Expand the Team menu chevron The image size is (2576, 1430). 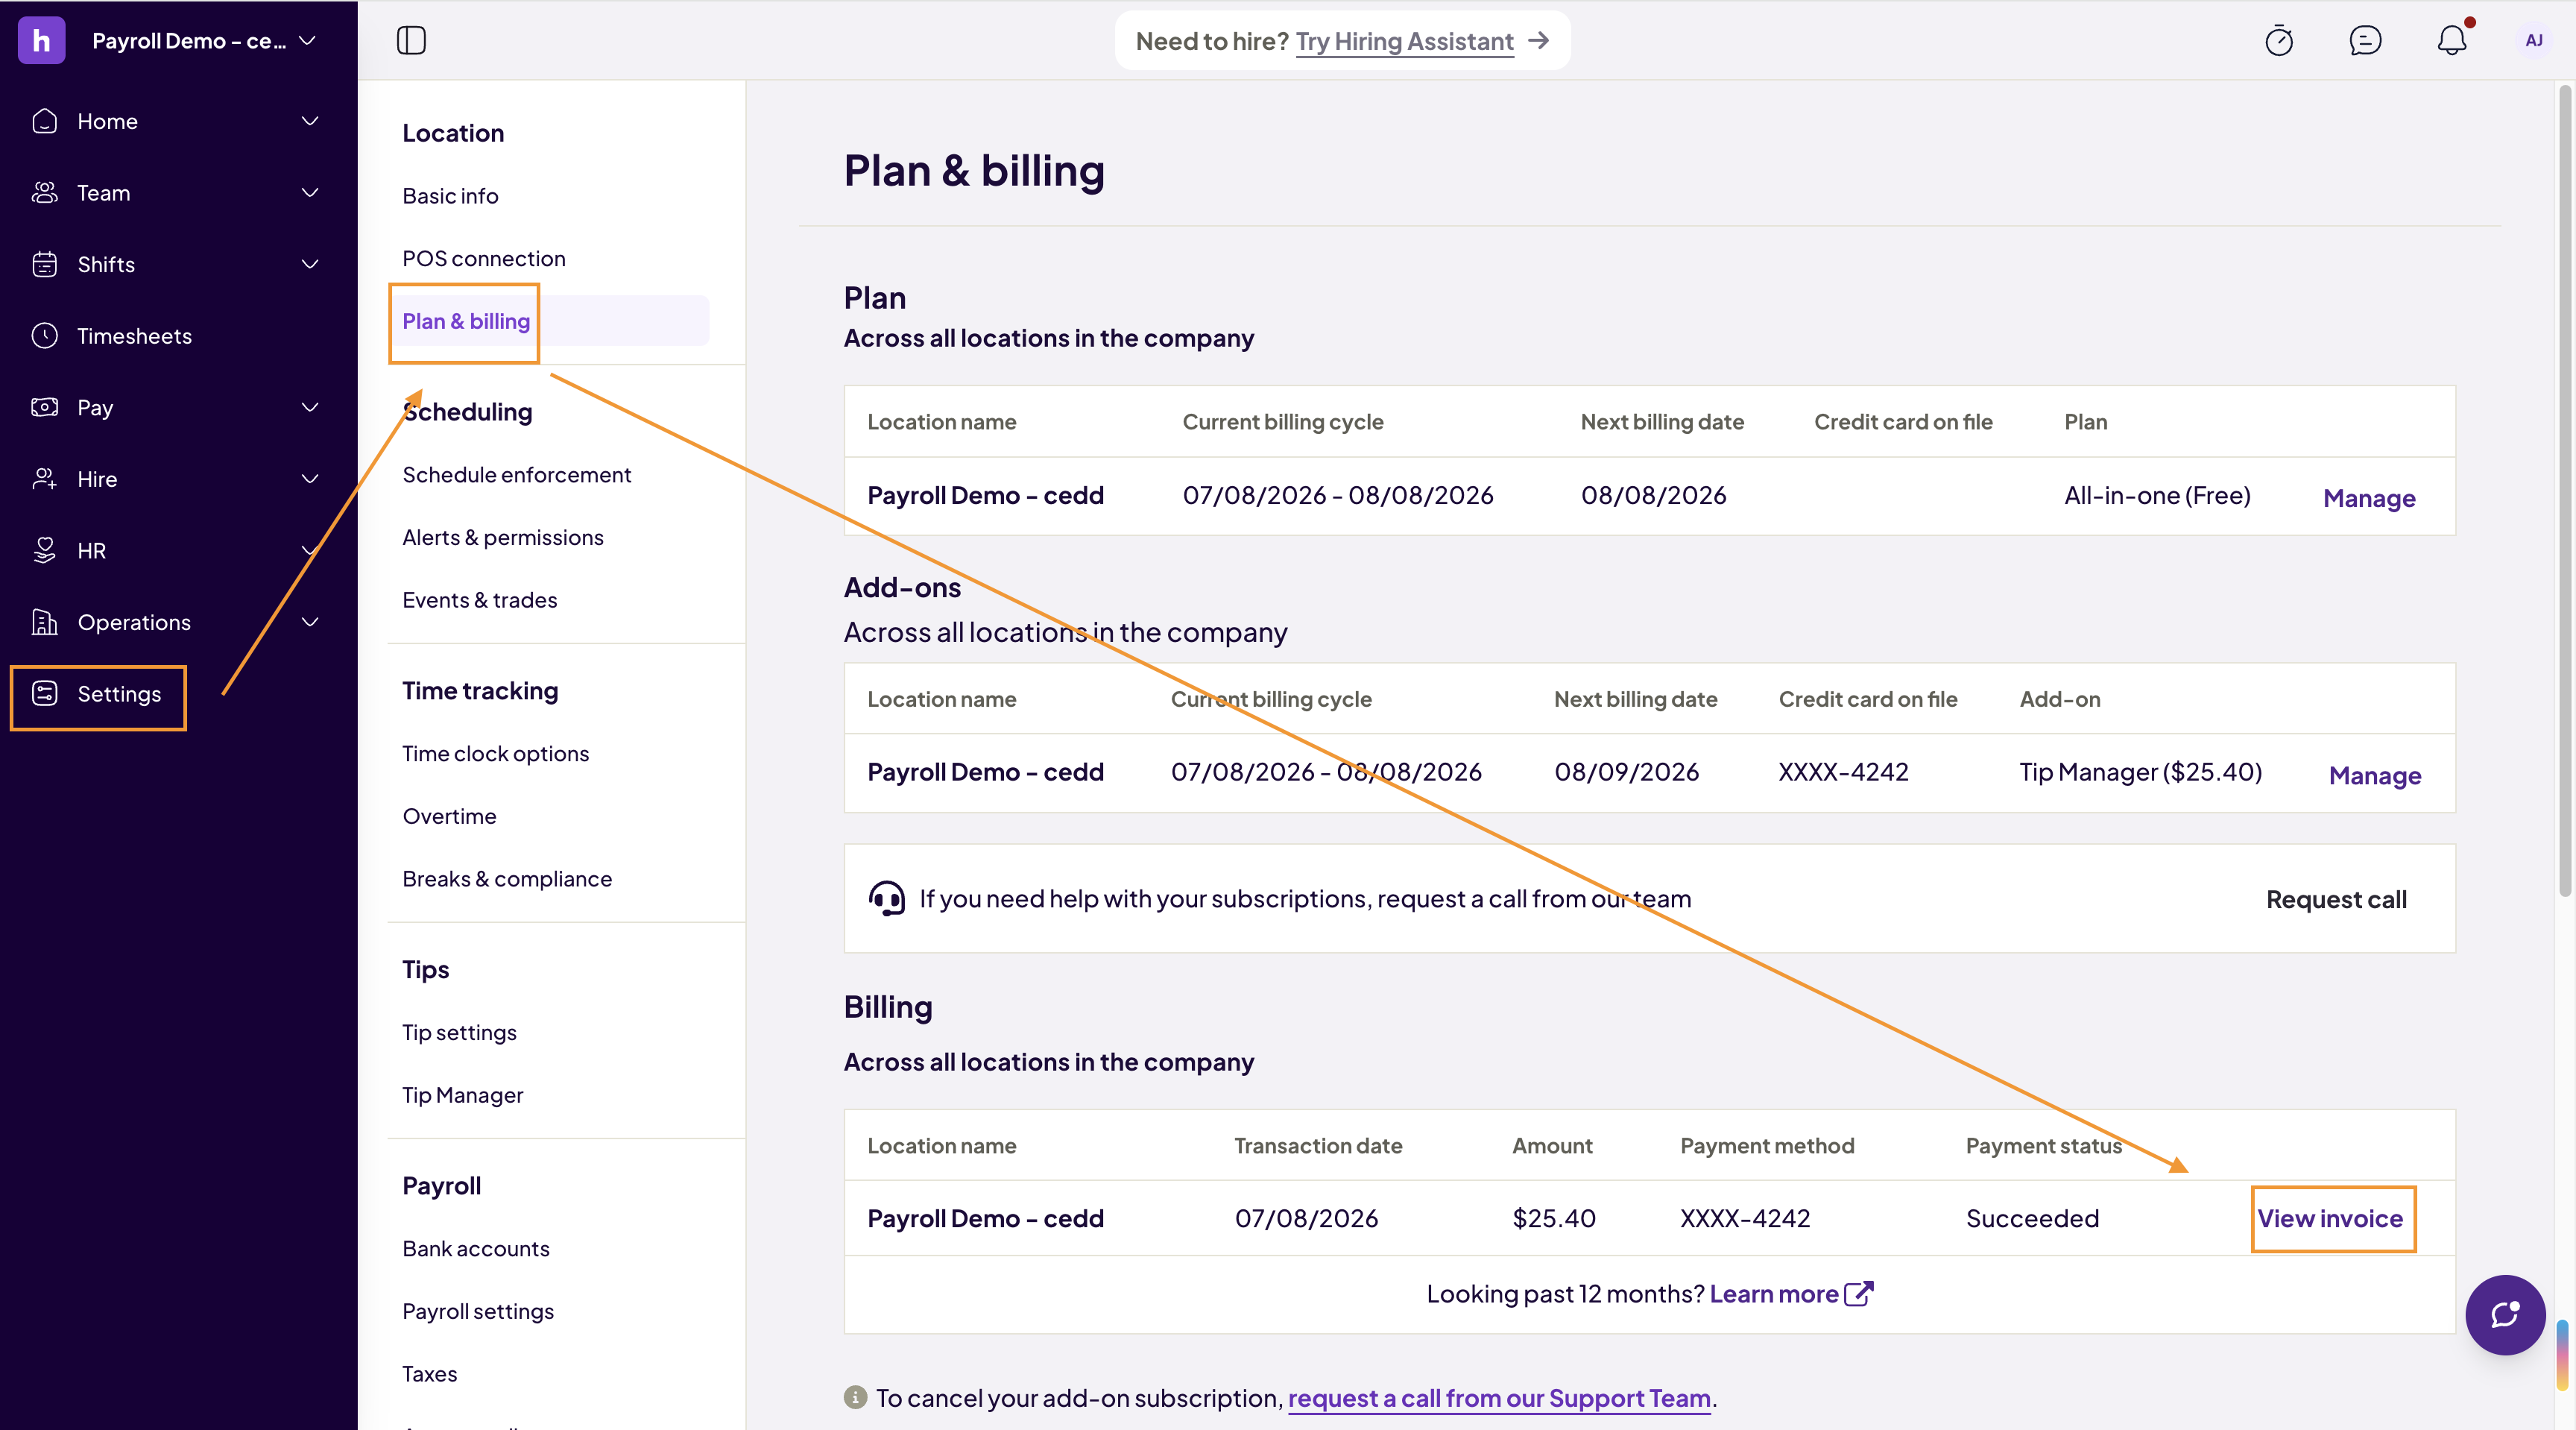click(310, 193)
